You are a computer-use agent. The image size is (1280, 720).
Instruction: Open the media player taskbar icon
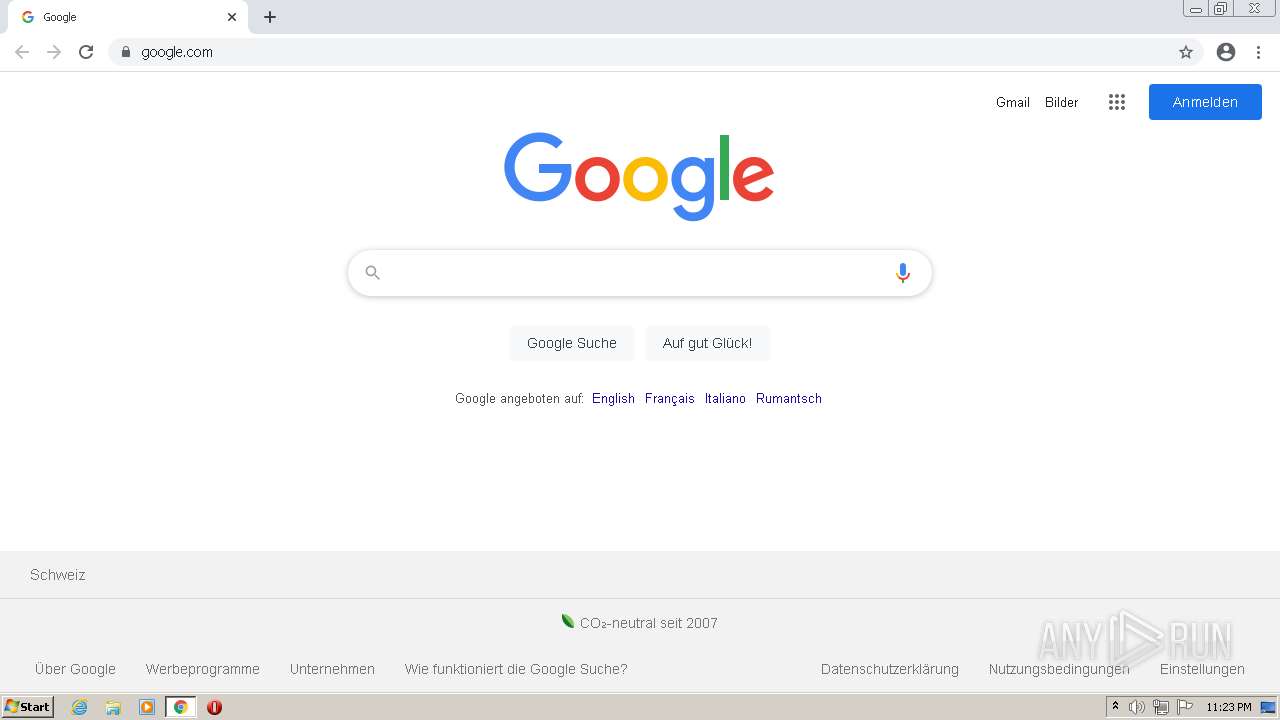click(x=147, y=707)
